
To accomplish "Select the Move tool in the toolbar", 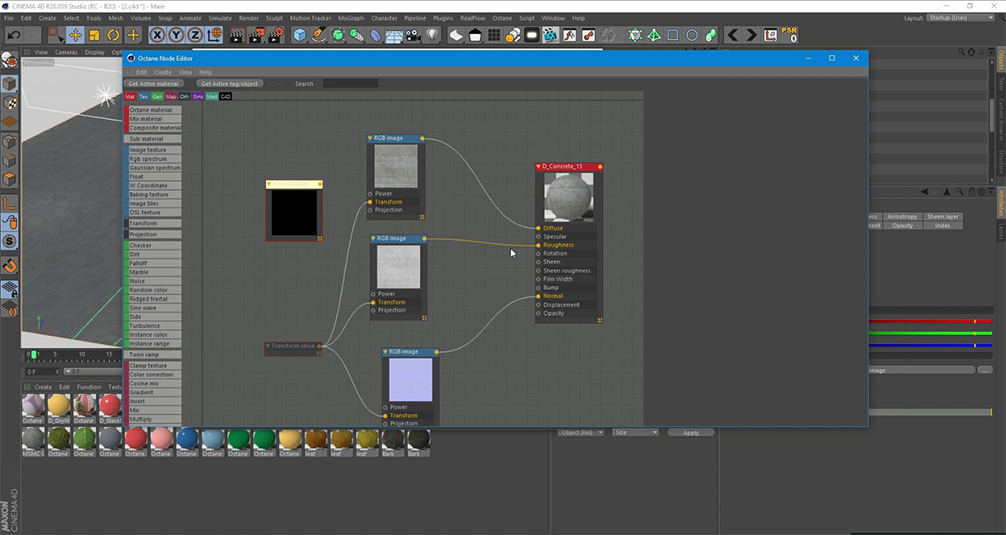I will point(75,35).
